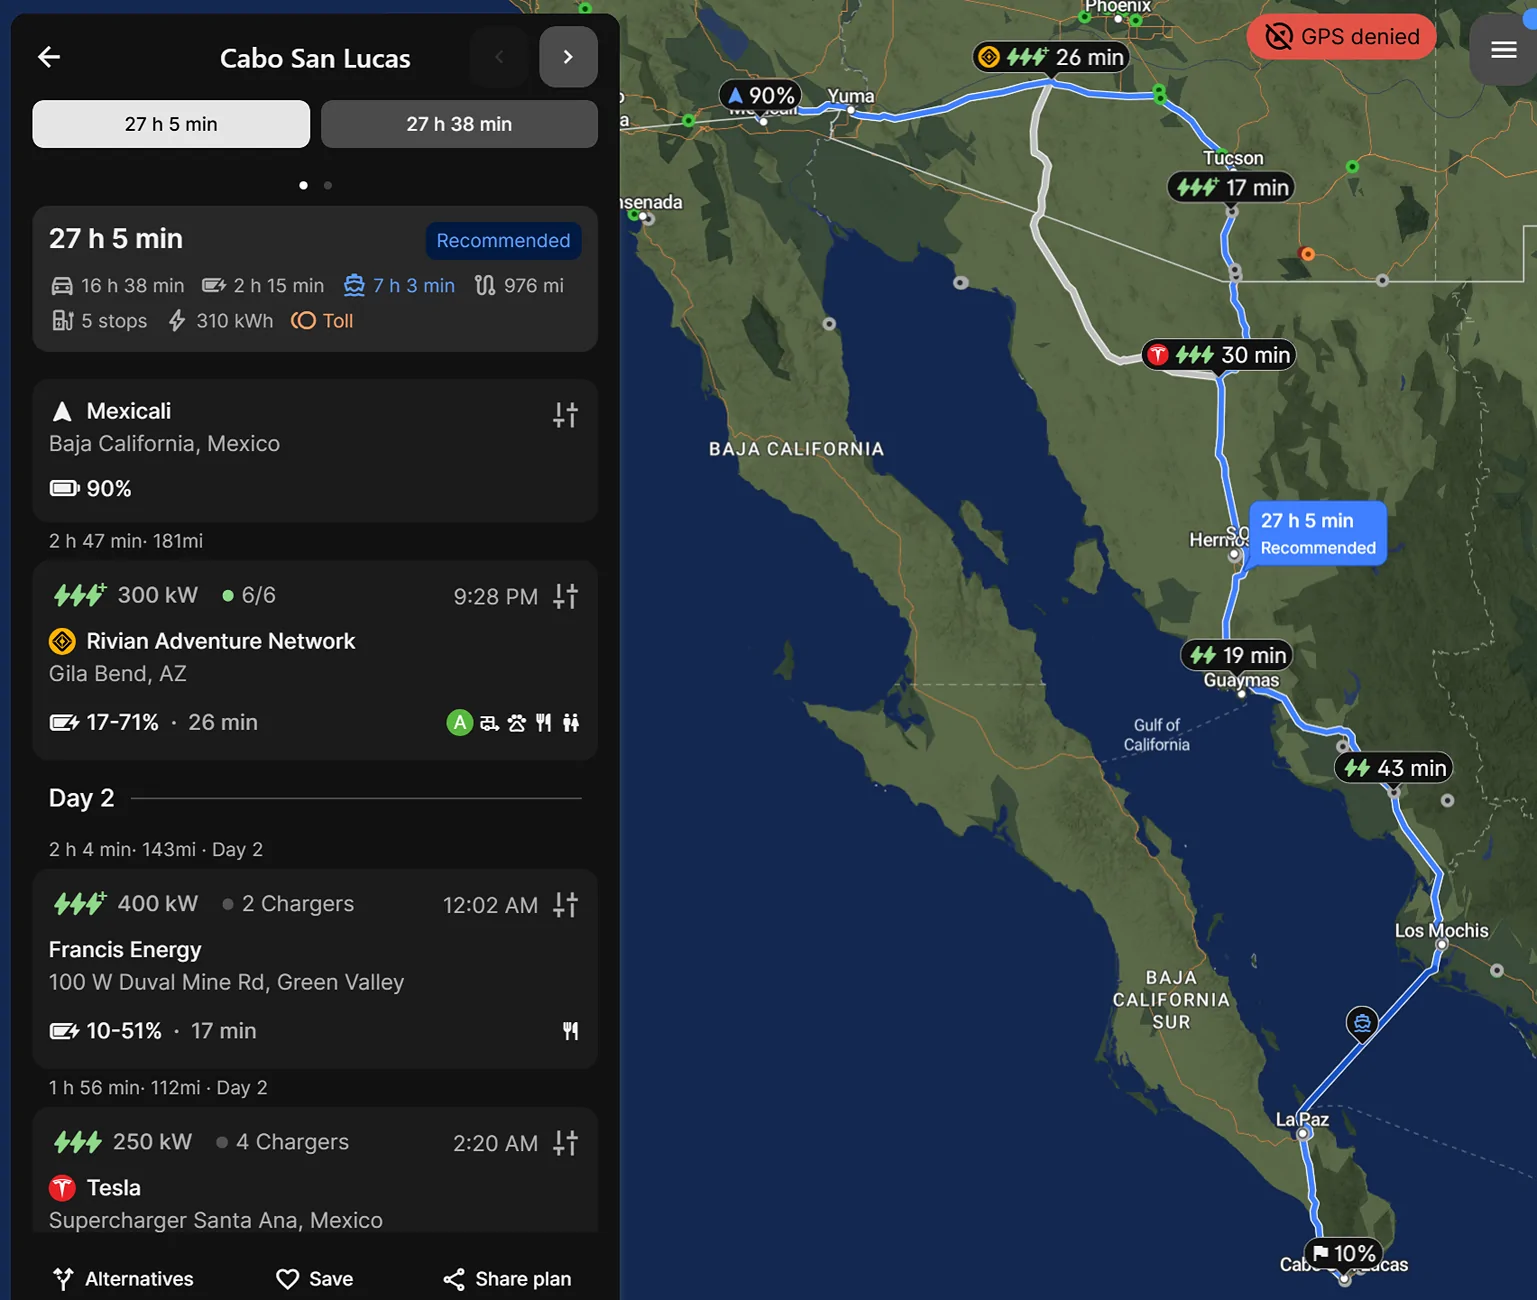Switch to second page indicator dot
Image resolution: width=1537 pixels, height=1300 pixels.
328,185
